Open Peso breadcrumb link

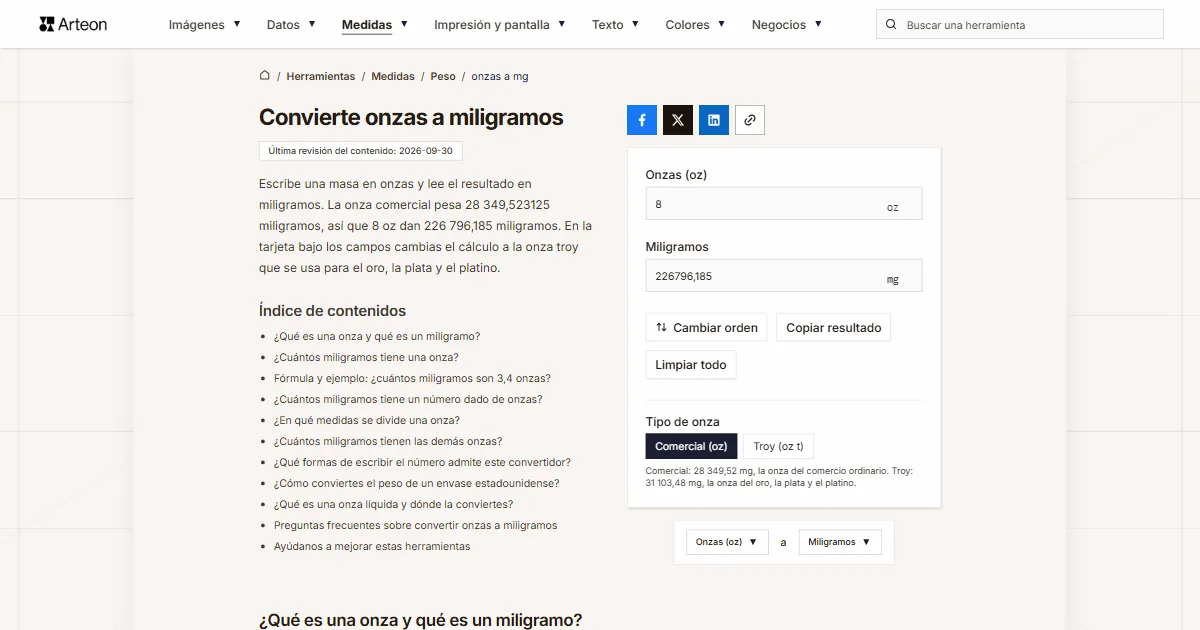click(443, 76)
